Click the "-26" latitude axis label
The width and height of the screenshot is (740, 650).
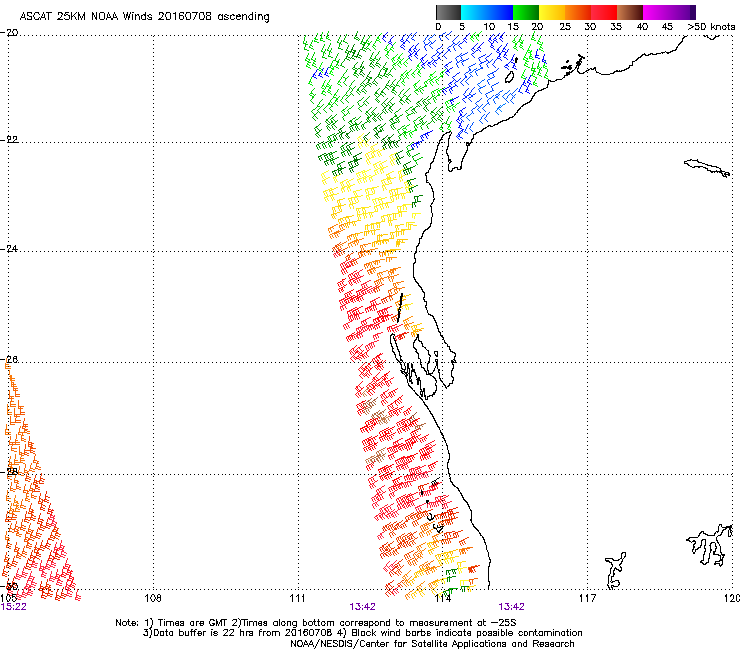(x=9, y=360)
